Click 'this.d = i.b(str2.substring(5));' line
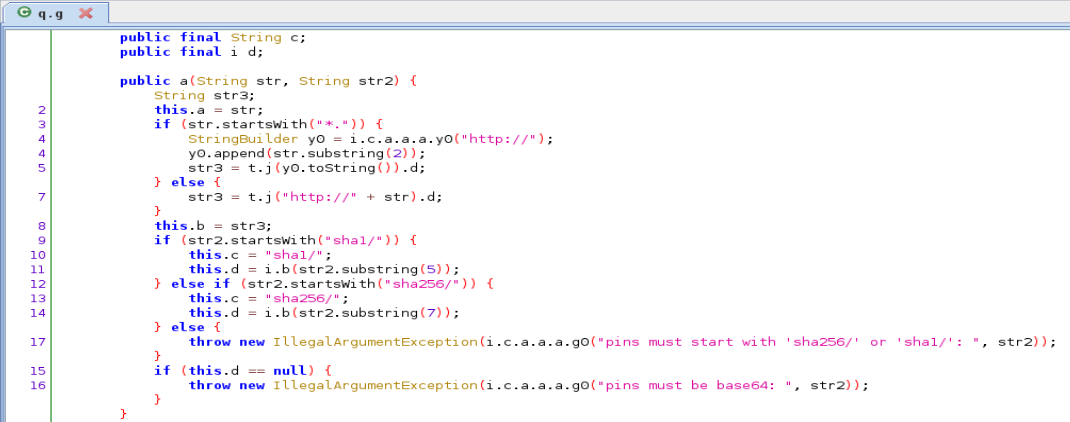Screen dimensions: 1070x422 pos(323,269)
